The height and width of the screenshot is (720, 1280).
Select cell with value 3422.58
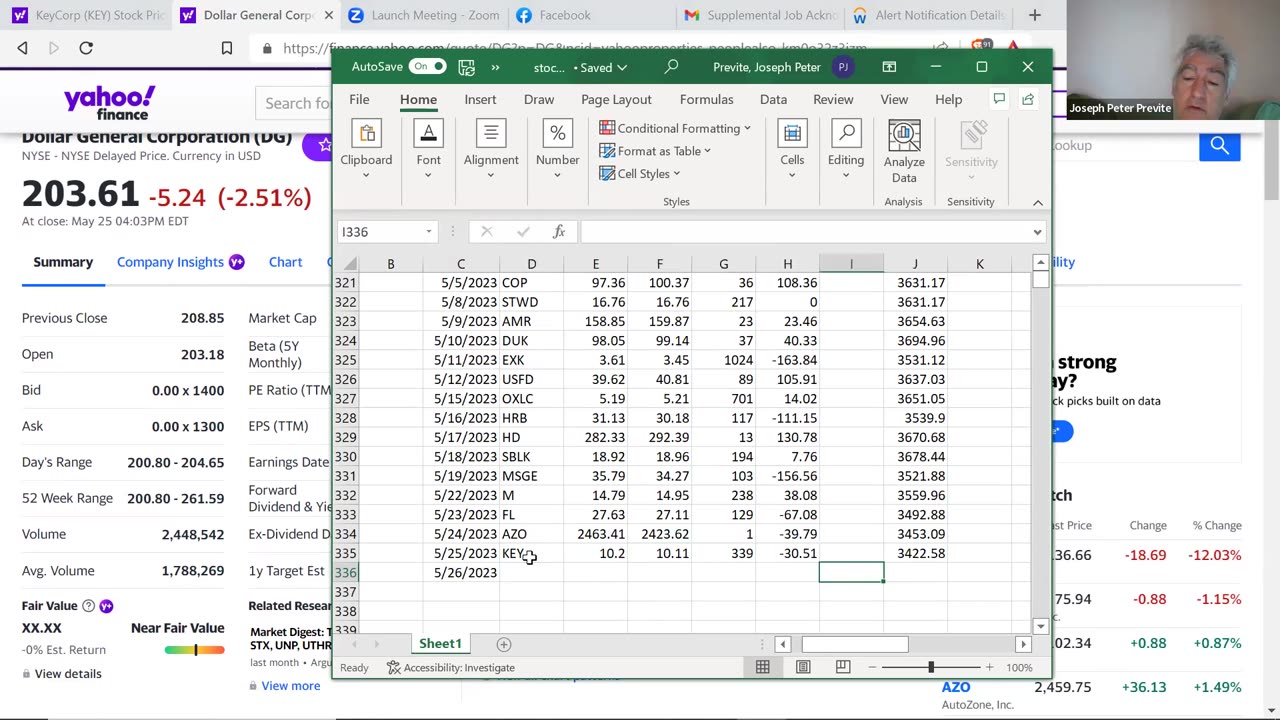(915, 553)
